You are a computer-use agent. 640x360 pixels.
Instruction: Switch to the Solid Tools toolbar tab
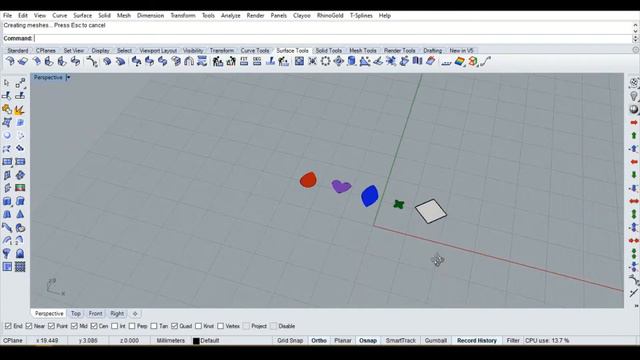pyautogui.click(x=329, y=50)
